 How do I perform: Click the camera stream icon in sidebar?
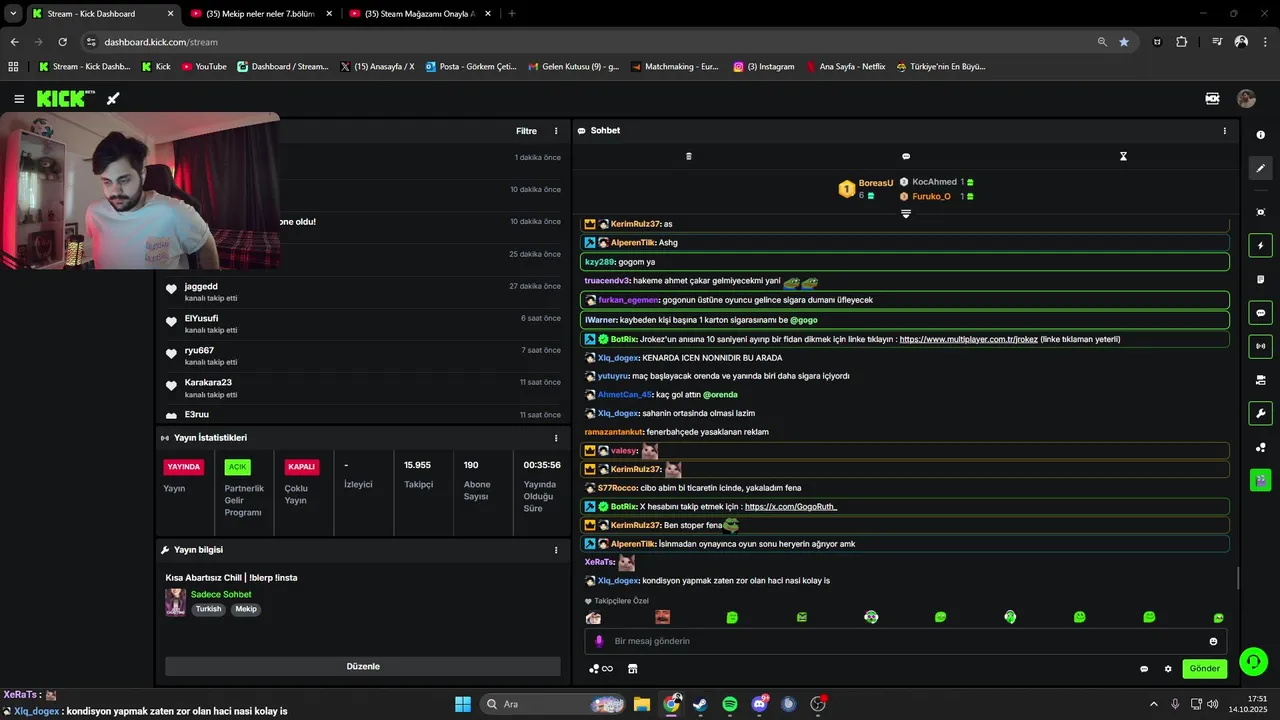[x=1260, y=380]
